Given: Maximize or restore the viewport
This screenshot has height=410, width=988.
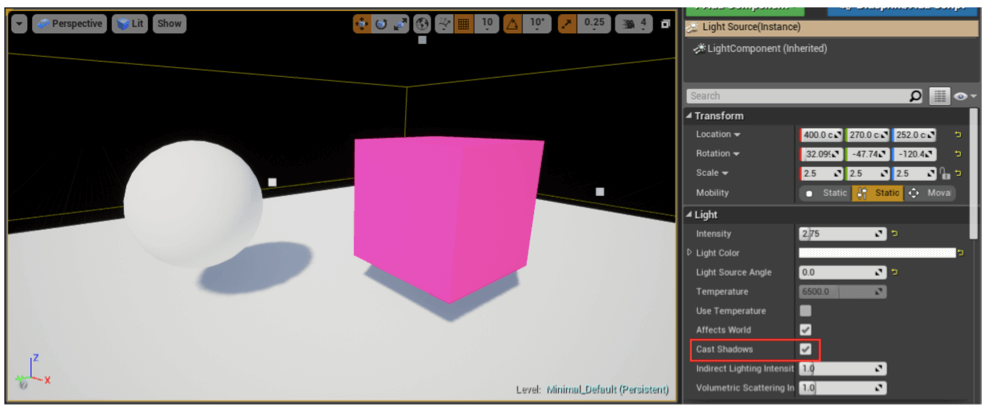Looking at the screenshot, I should [666, 23].
